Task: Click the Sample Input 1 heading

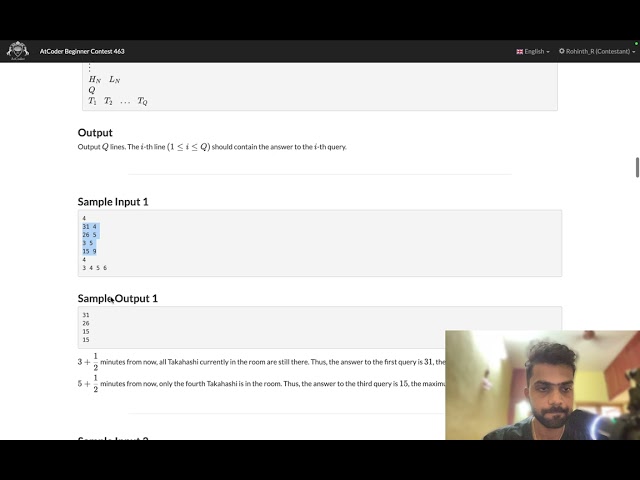Action: [113, 202]
